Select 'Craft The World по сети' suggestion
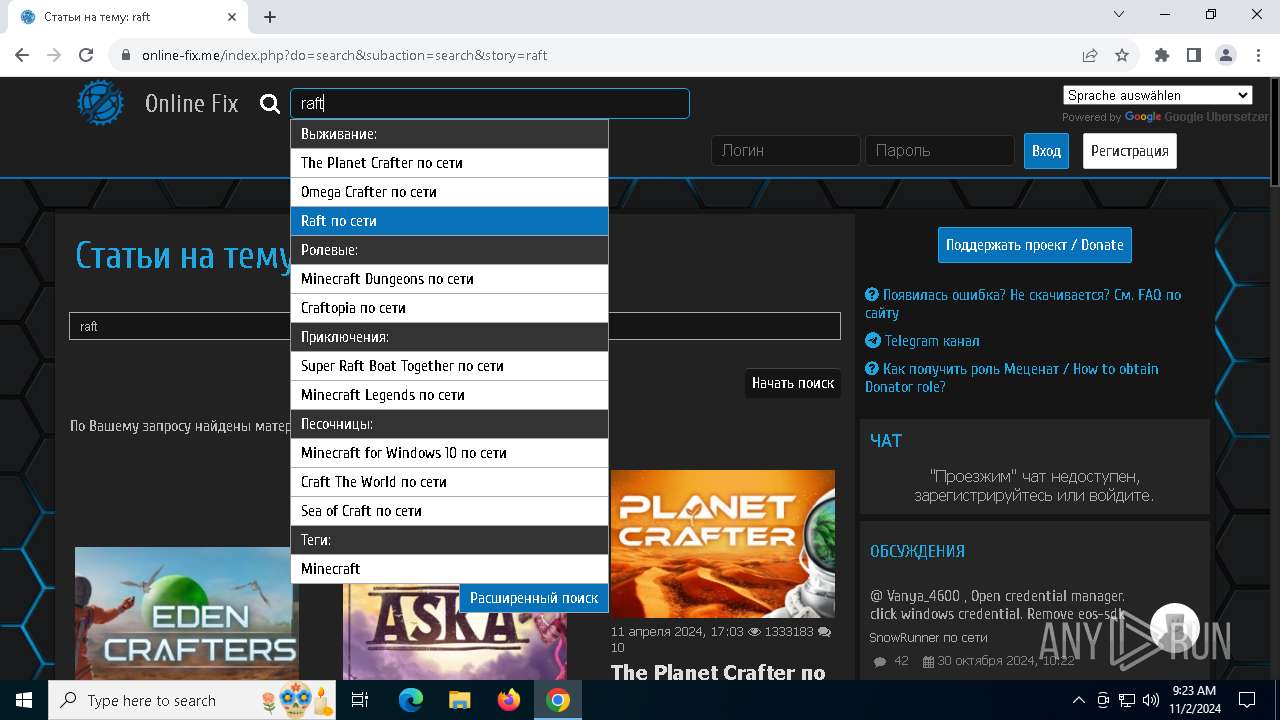The height and width of the screenshot is (720, 1280). (x=449, y=482)
